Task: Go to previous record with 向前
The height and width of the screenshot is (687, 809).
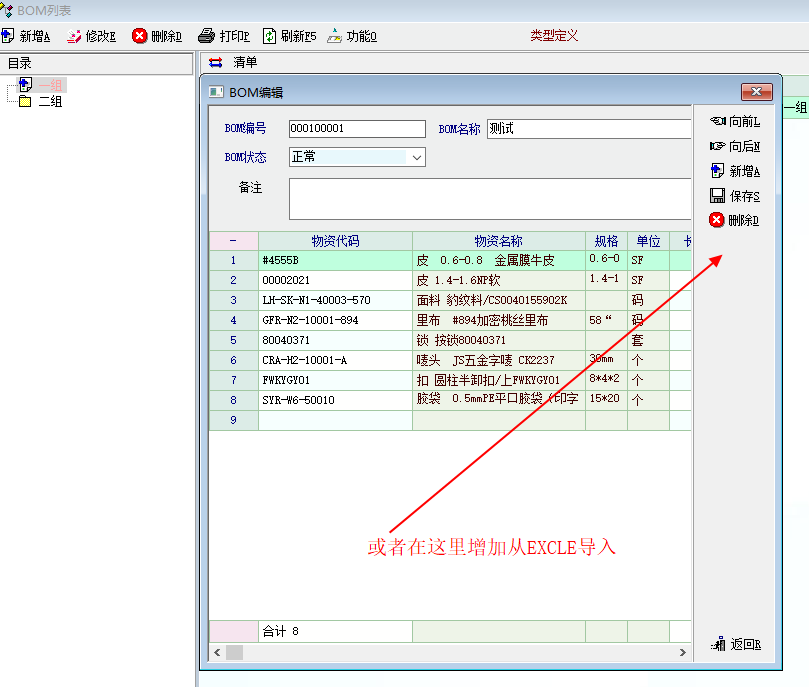Action: coord(735,121)
